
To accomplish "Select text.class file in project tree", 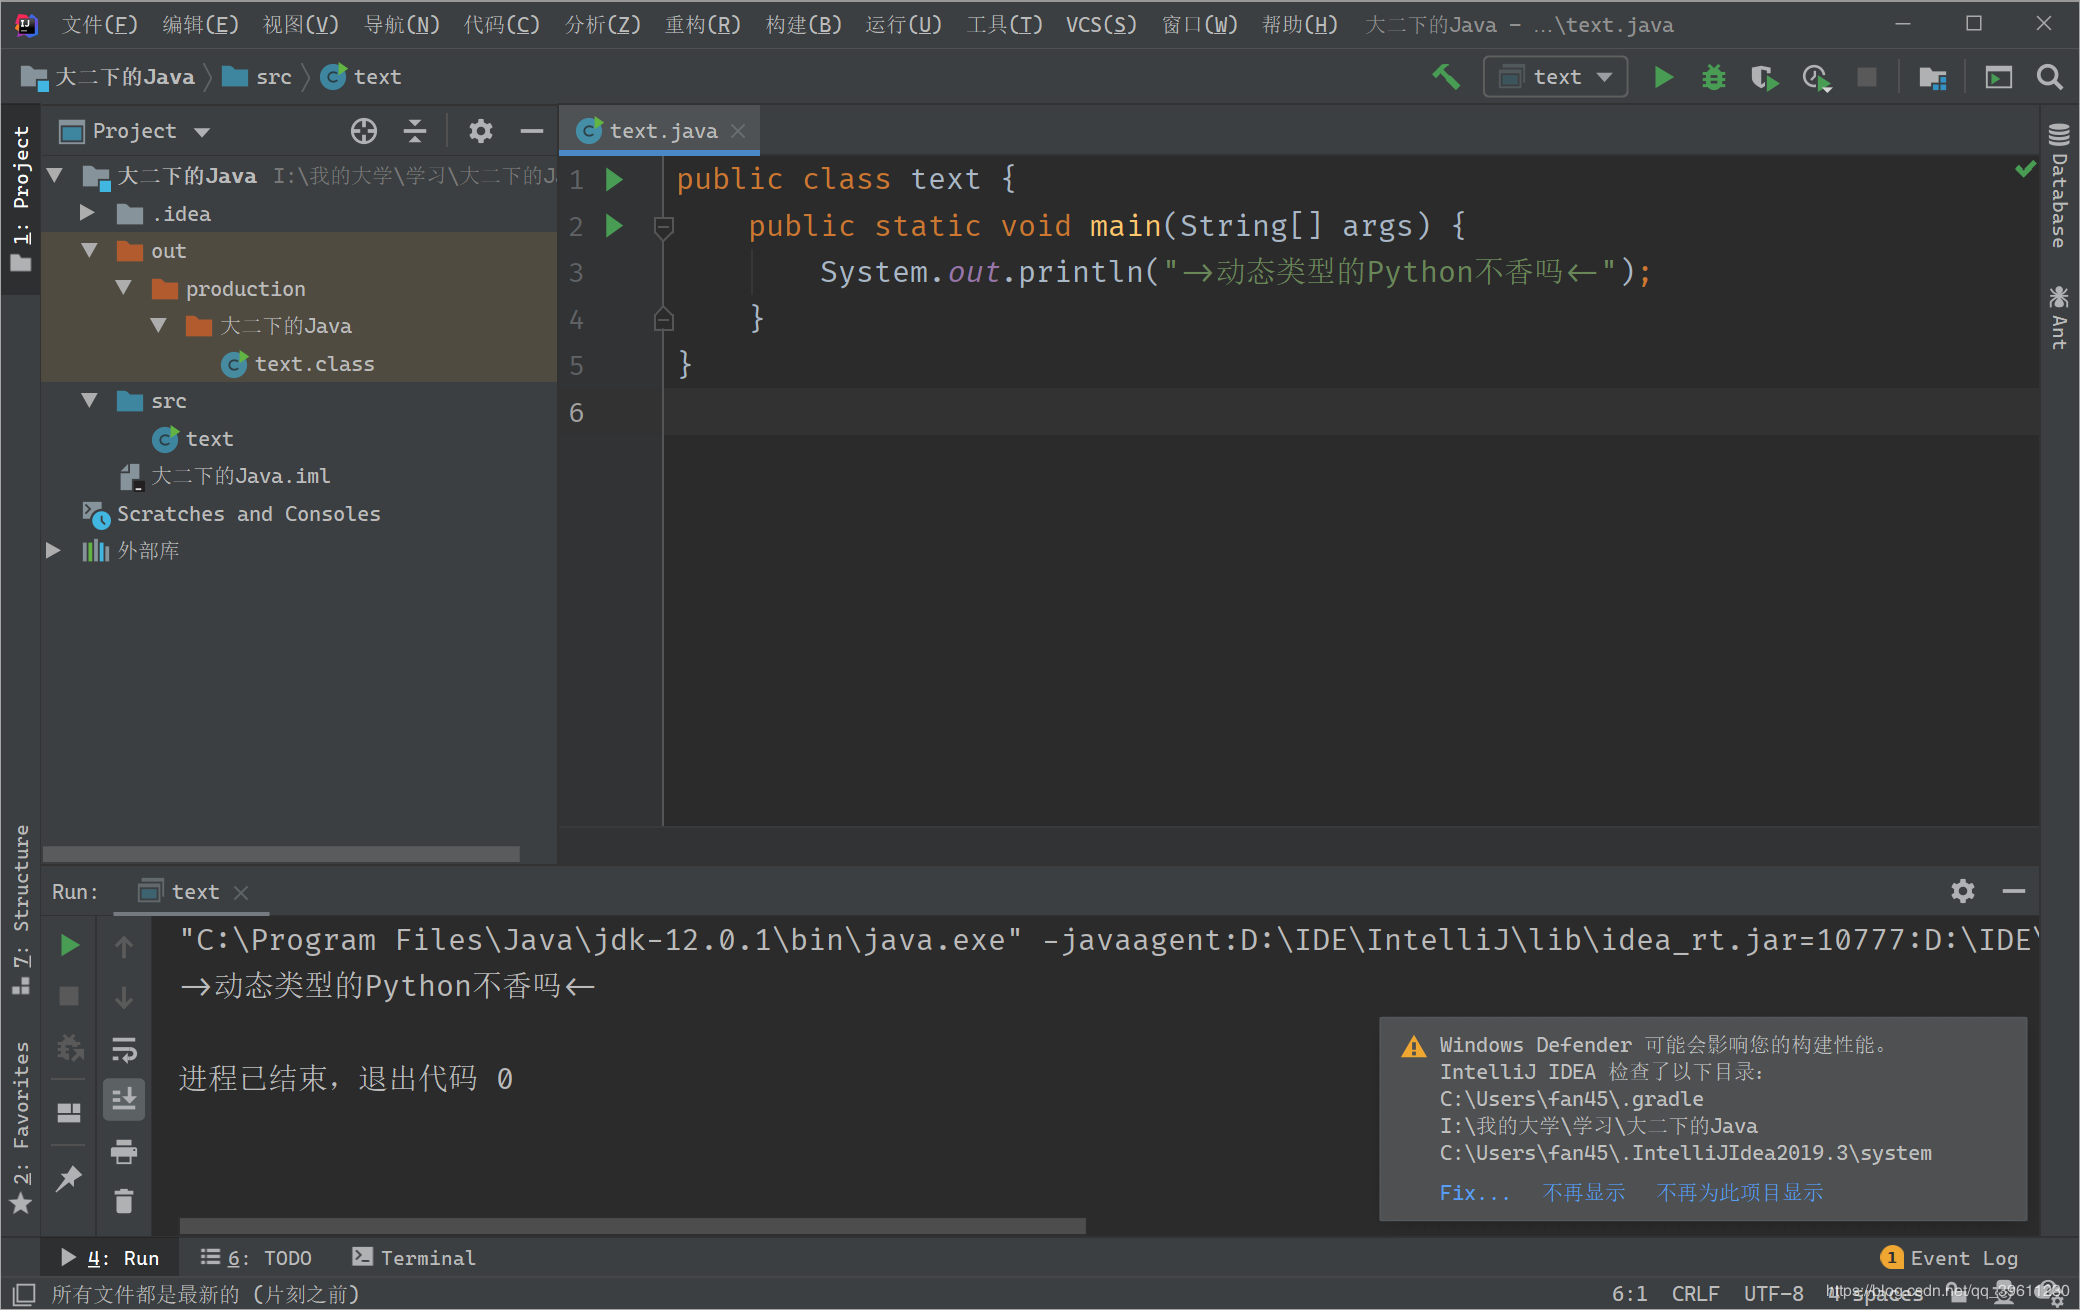I will (x=314, y=364).
